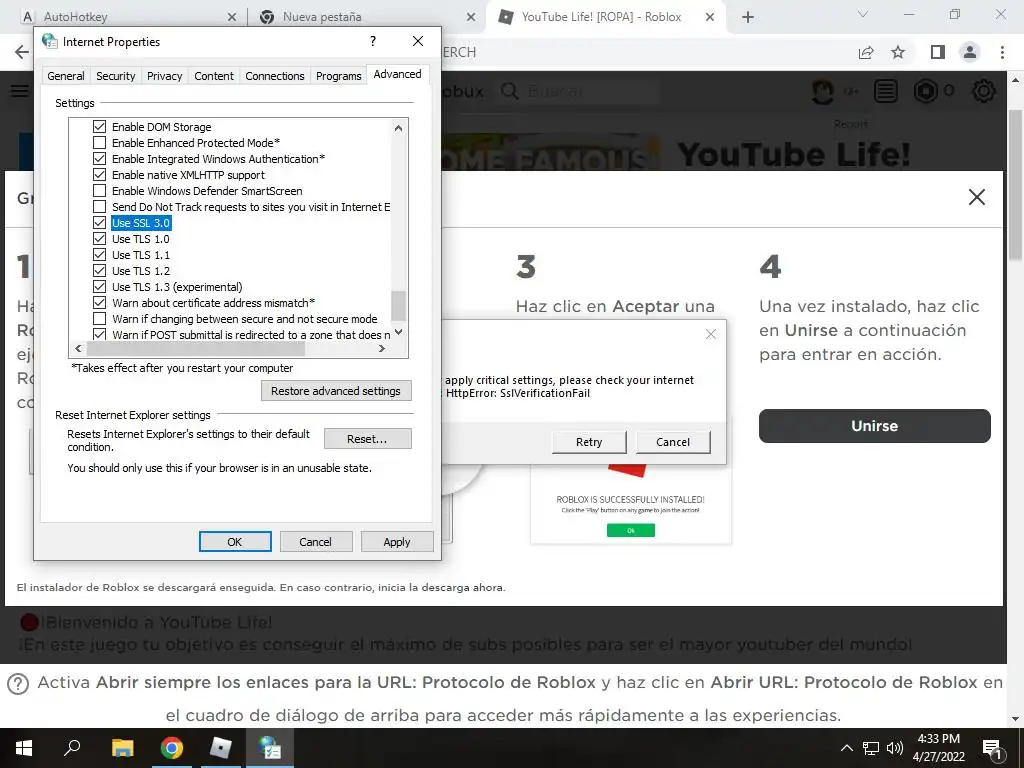Screen dimensions: 1024x768
Task: Open the volume speaker tray icon
Action: click(895, 748)
